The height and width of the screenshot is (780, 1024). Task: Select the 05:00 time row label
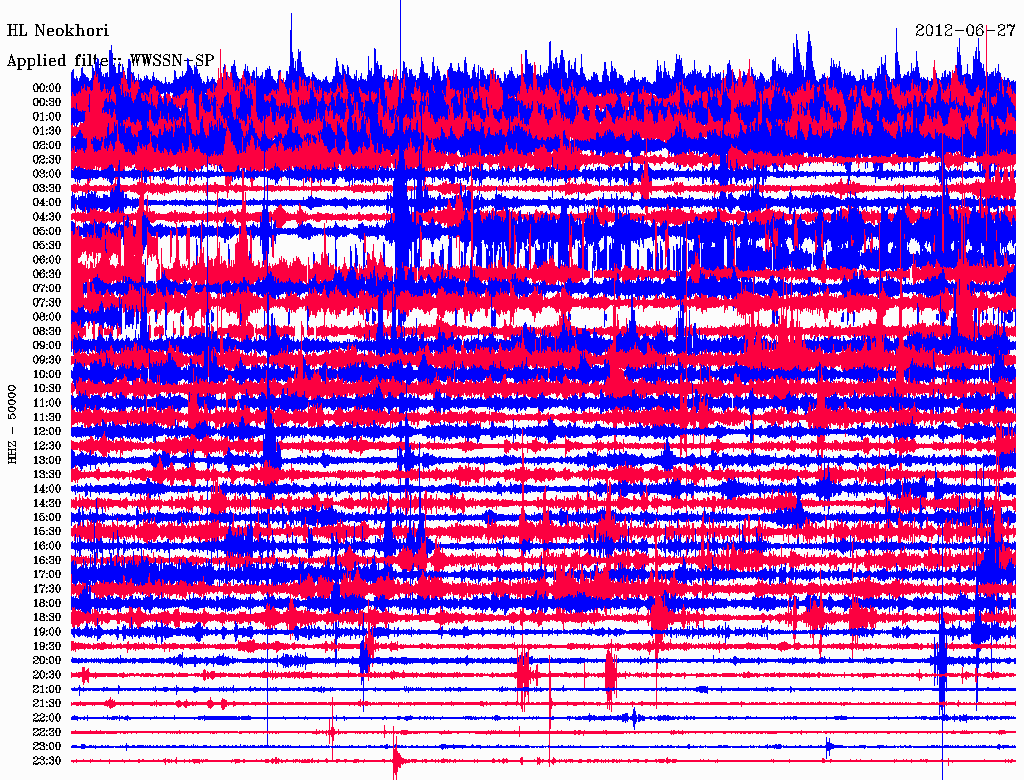point(47,231)
